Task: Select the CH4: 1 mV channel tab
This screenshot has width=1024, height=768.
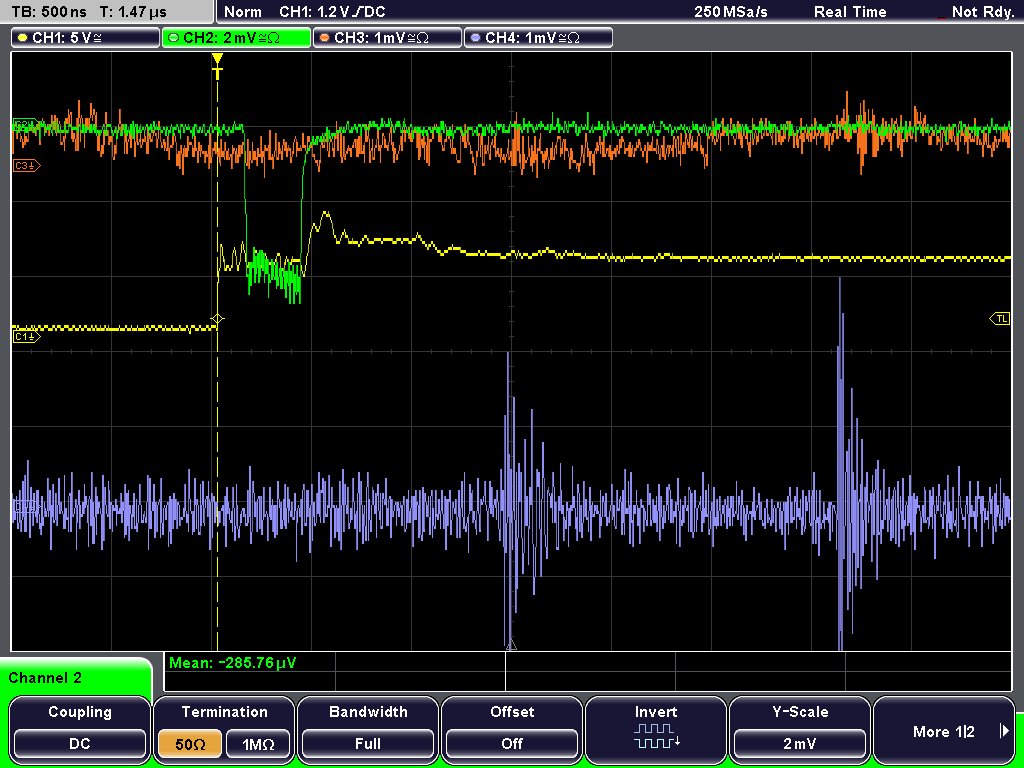Action: [x=538, y=38]
